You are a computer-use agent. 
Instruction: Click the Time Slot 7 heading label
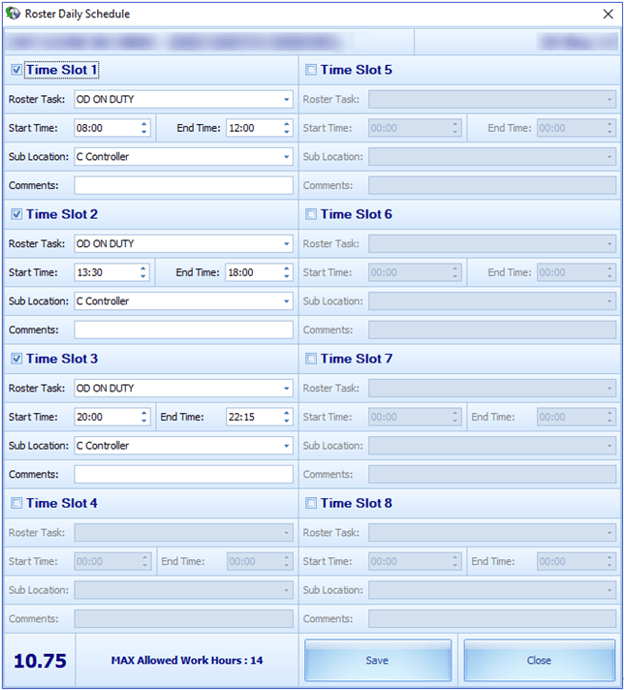pyautogui.click(x=356, y=359)
